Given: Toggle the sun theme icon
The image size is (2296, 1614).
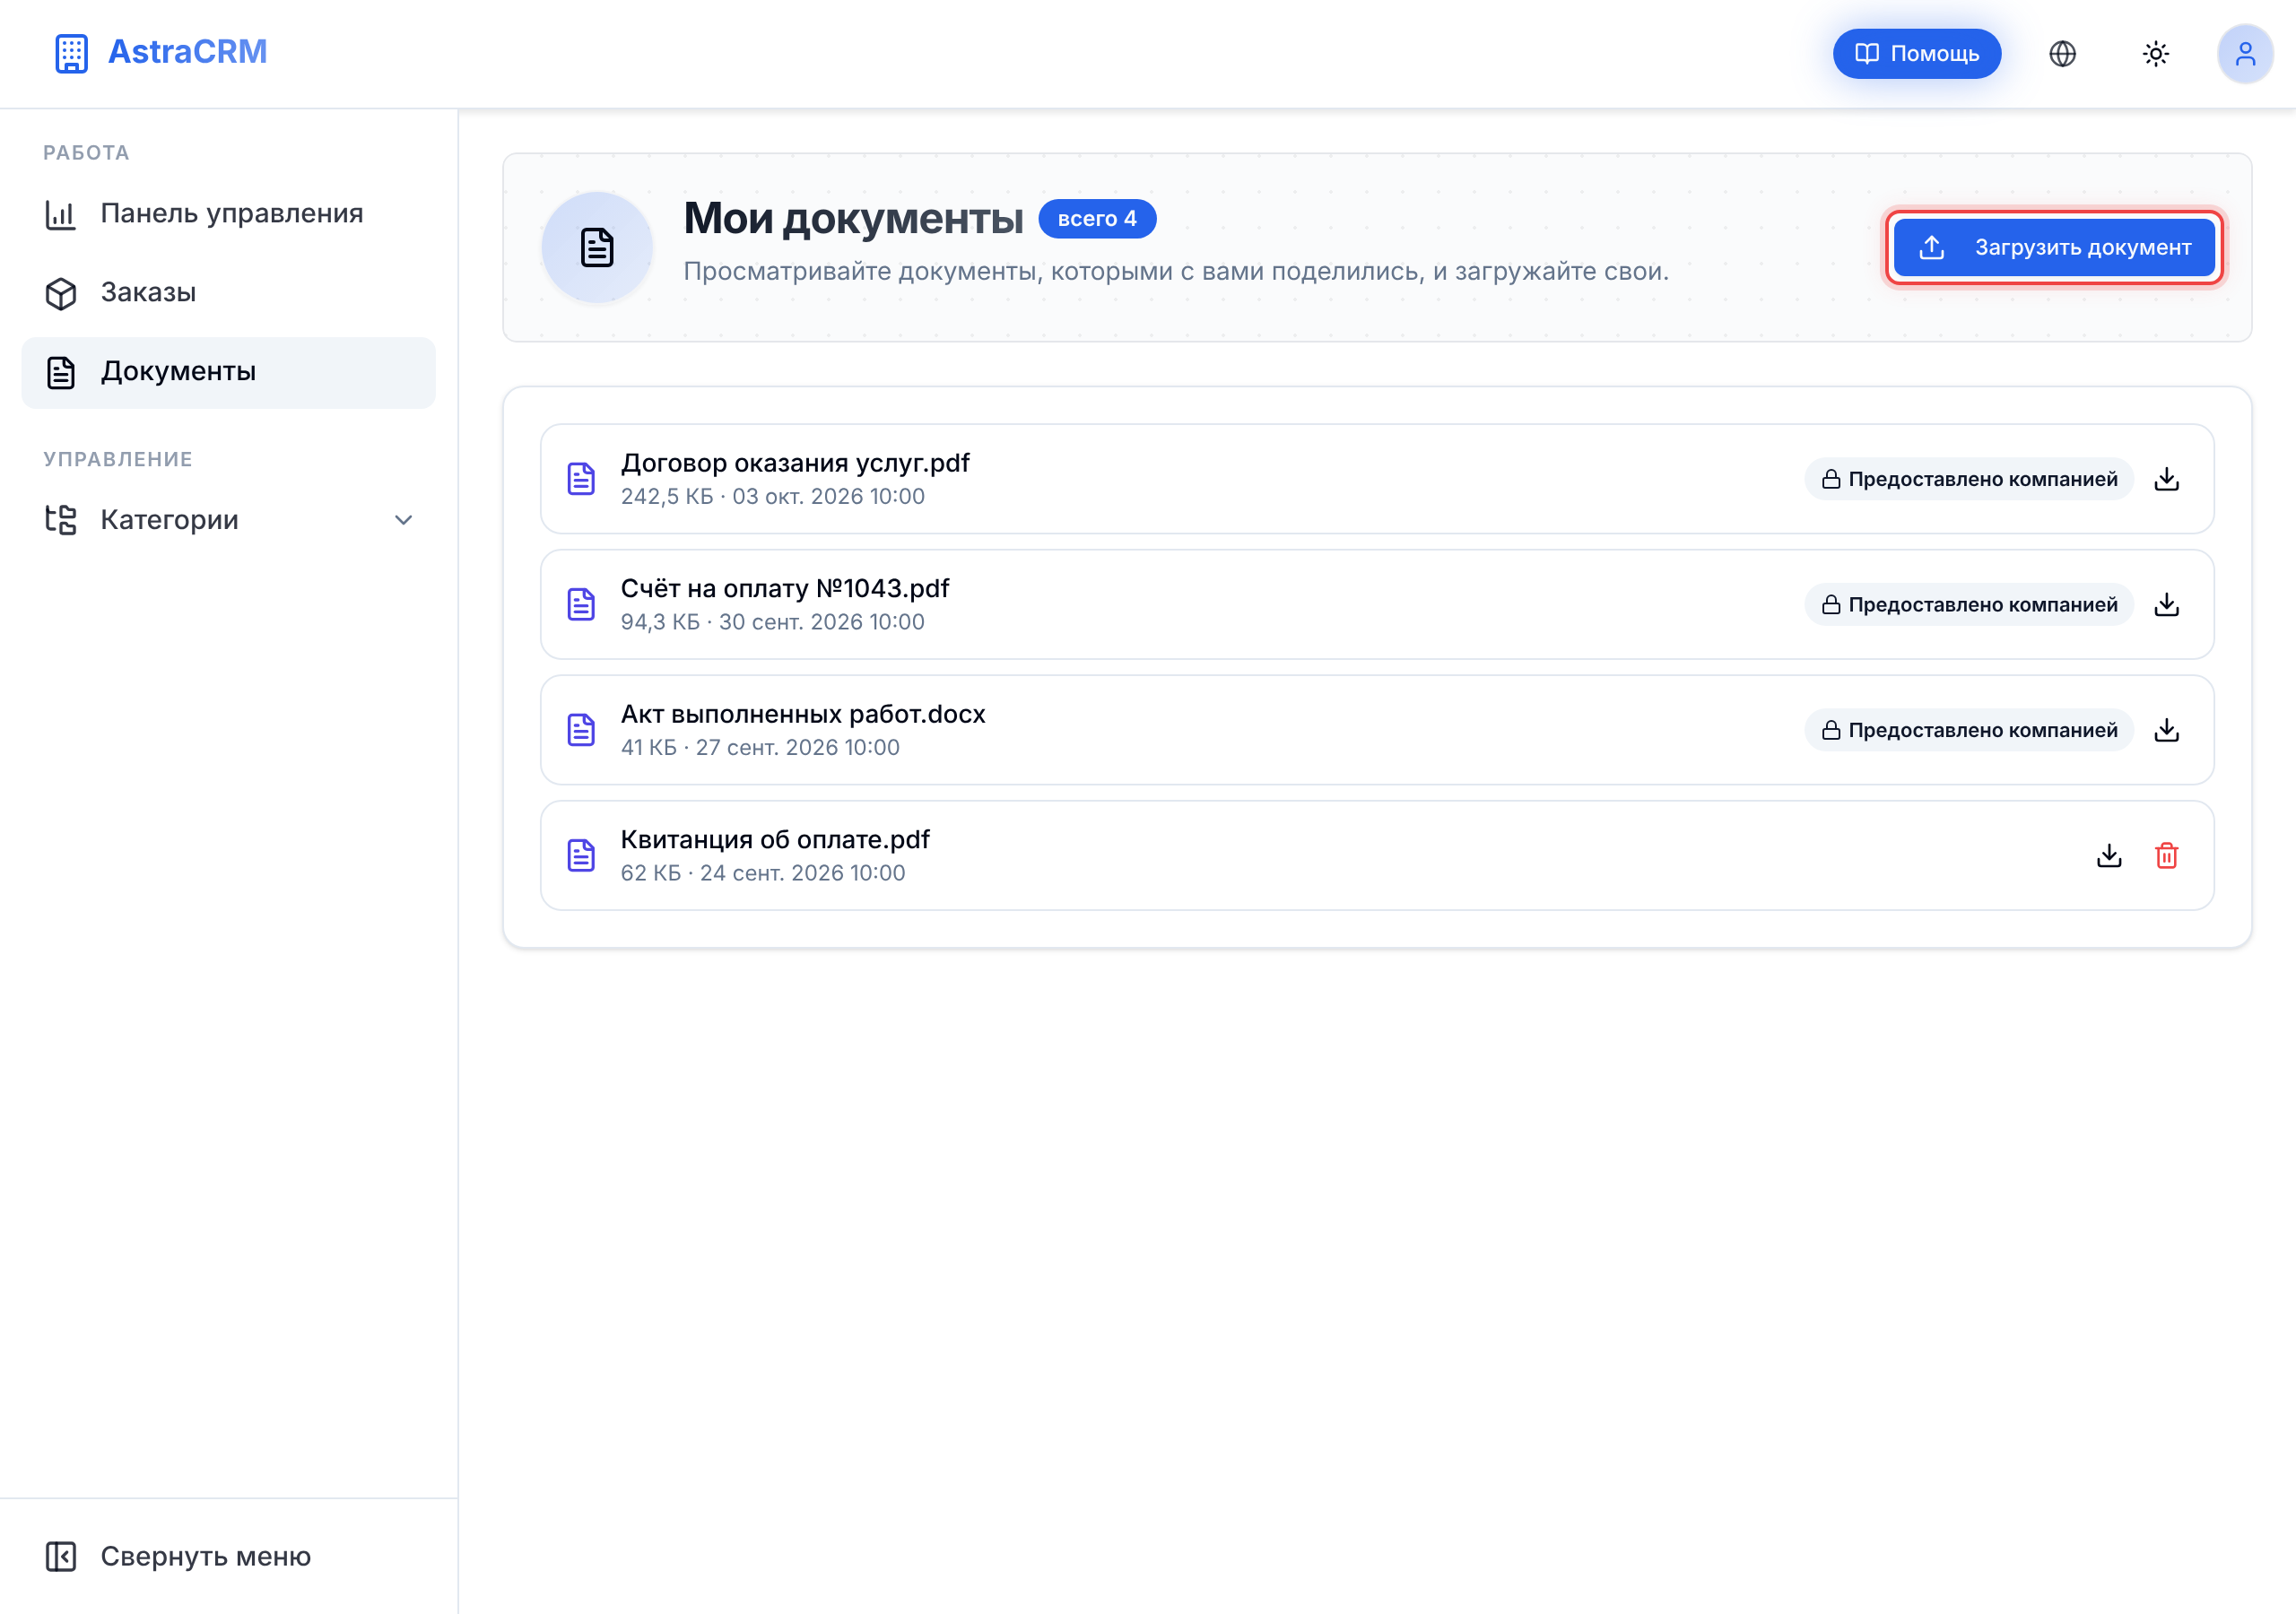Looking at the screenshot, I should point(2155,53).
